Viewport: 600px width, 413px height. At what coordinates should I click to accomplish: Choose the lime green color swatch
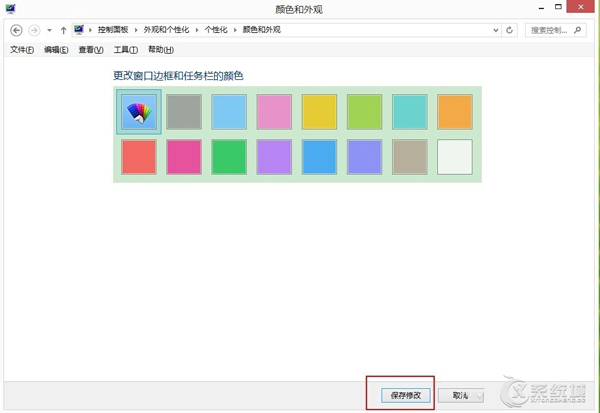(365, 112)
